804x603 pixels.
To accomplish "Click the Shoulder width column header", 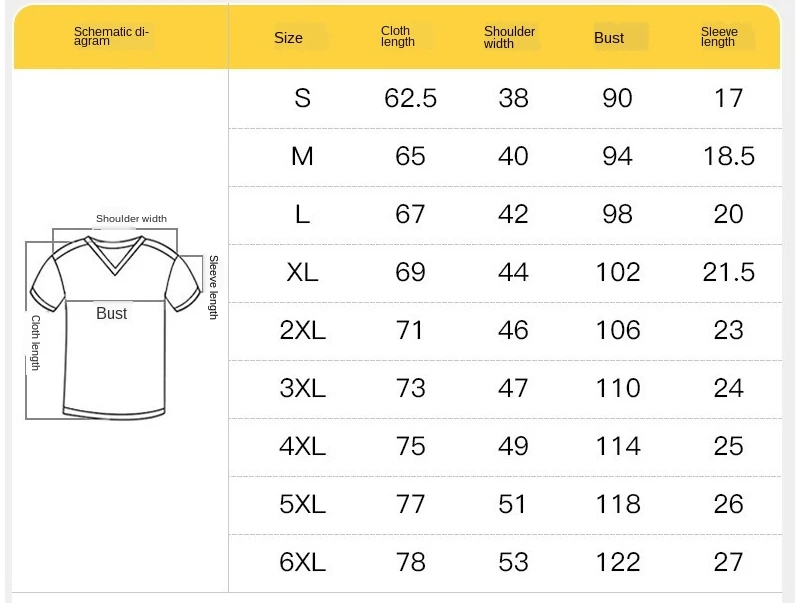I will coord(509,37).
